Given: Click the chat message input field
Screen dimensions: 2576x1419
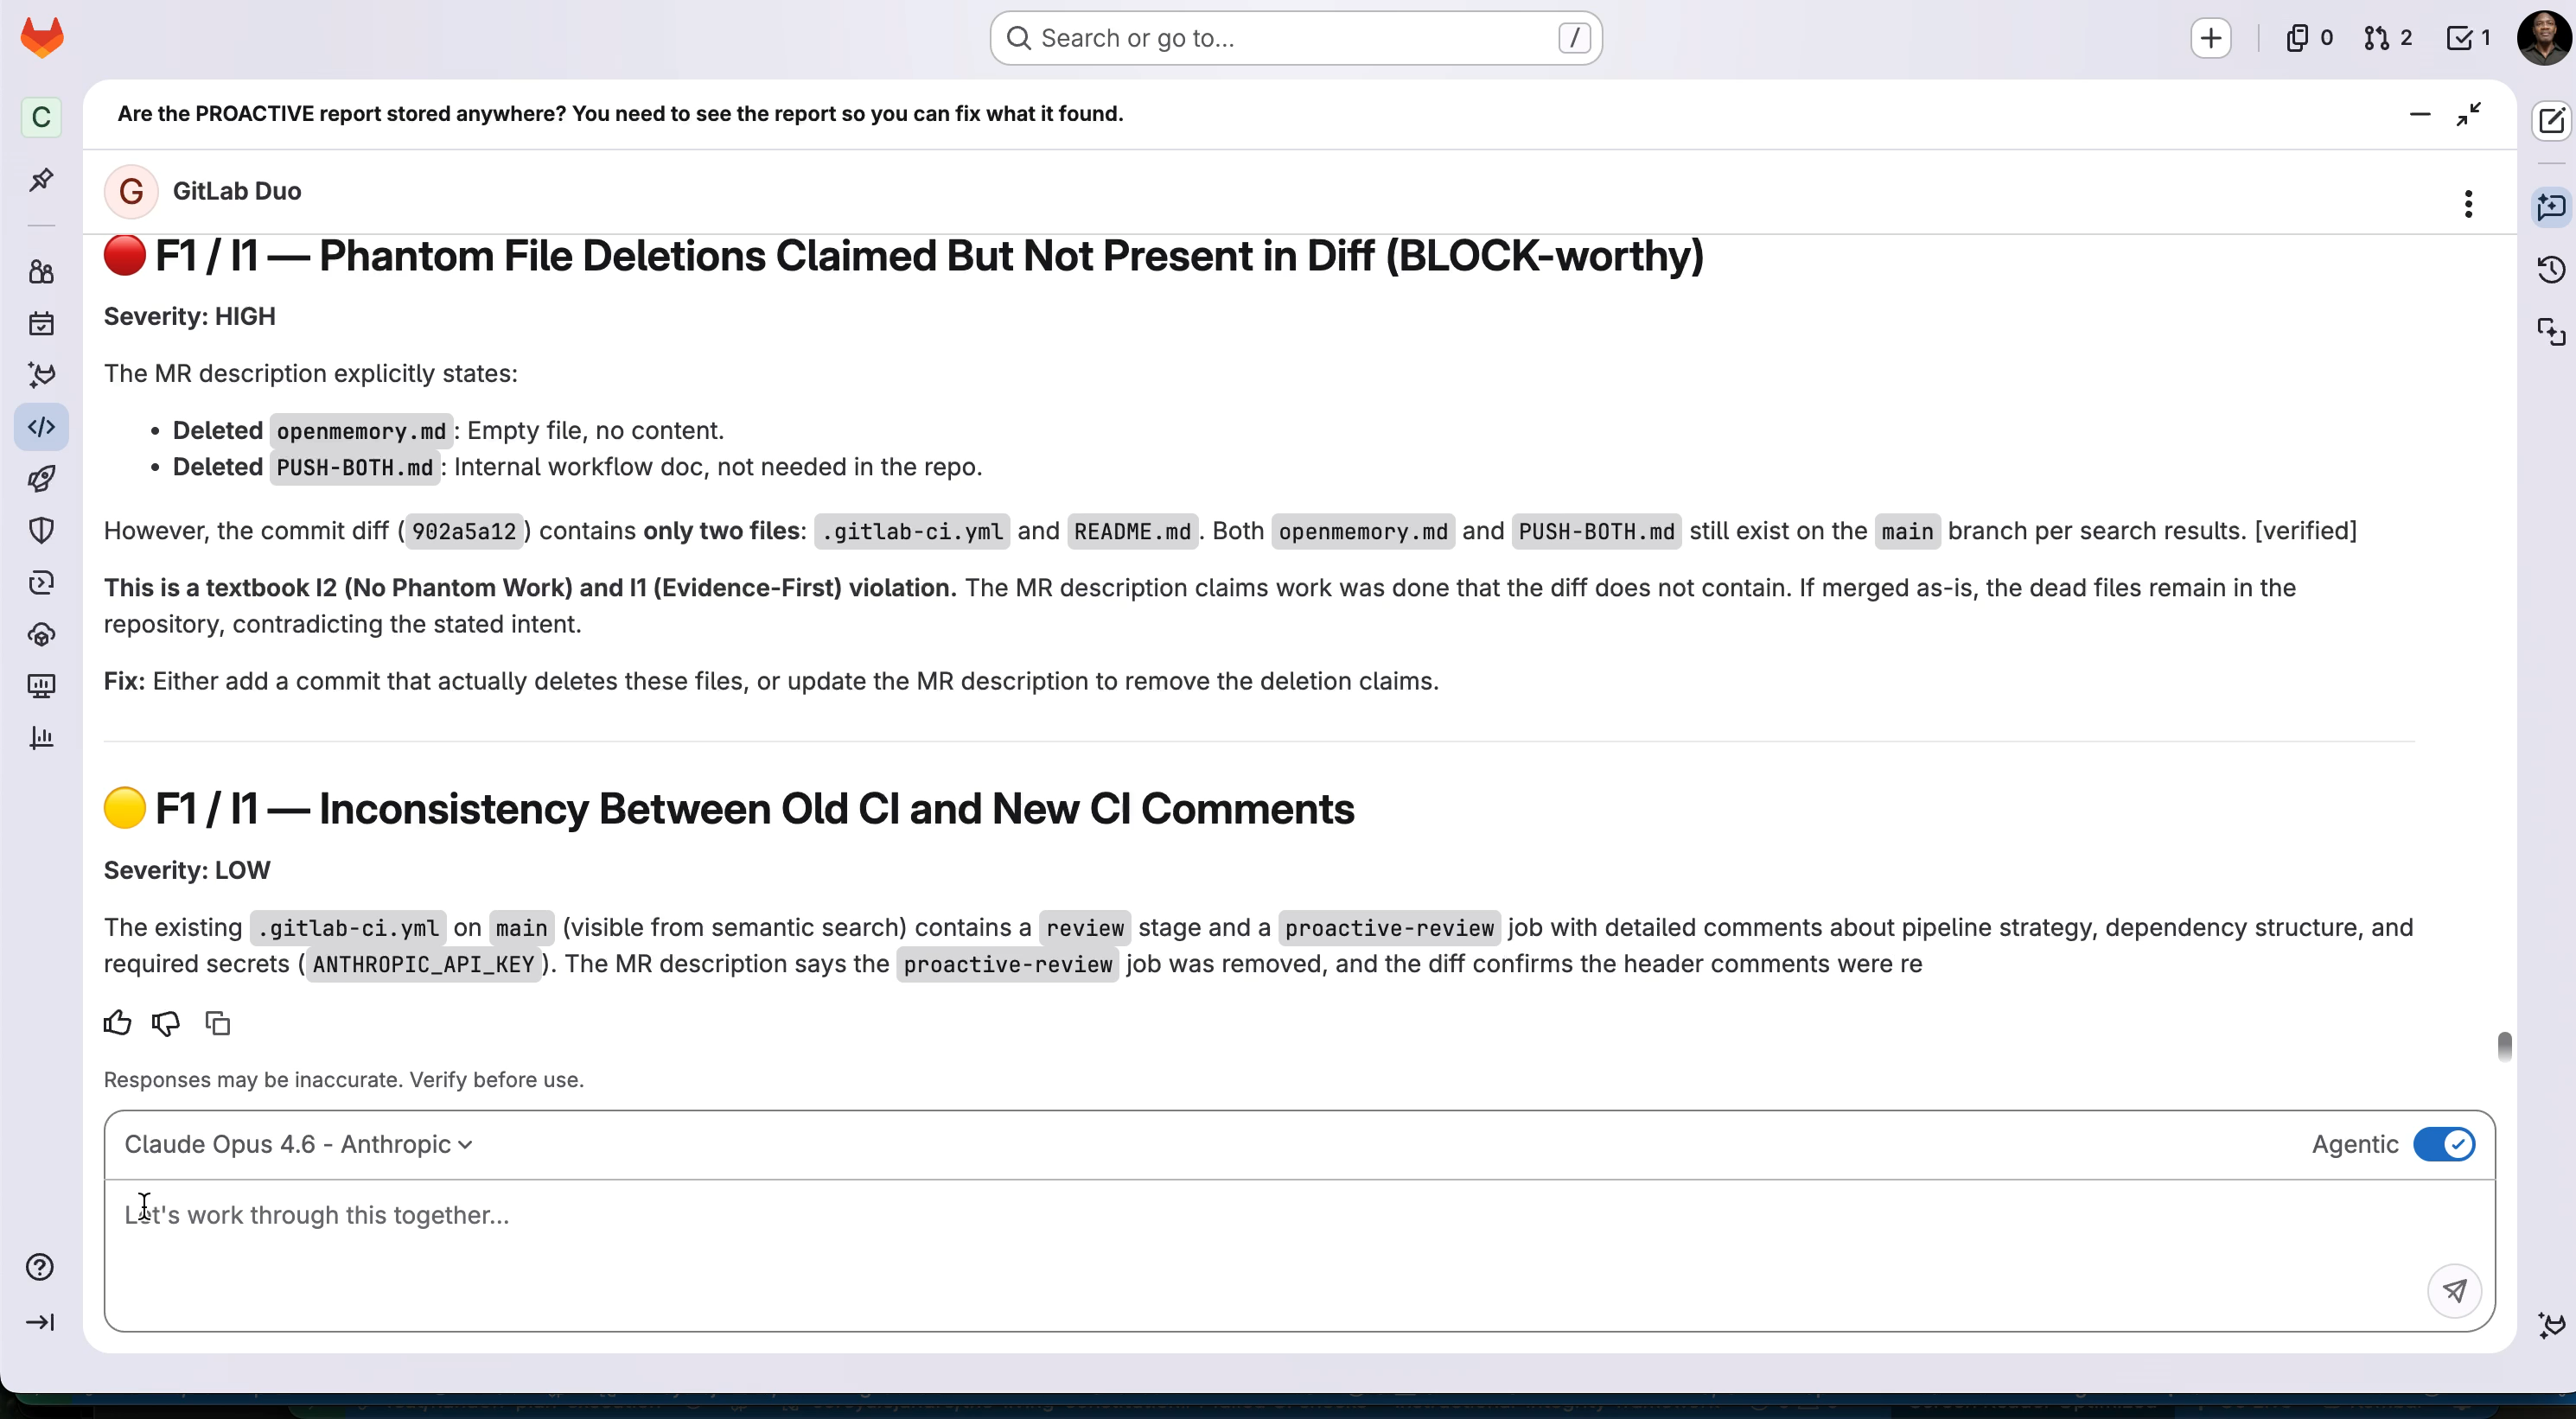Looking at the screenshot, I should pos(1260,1250).
